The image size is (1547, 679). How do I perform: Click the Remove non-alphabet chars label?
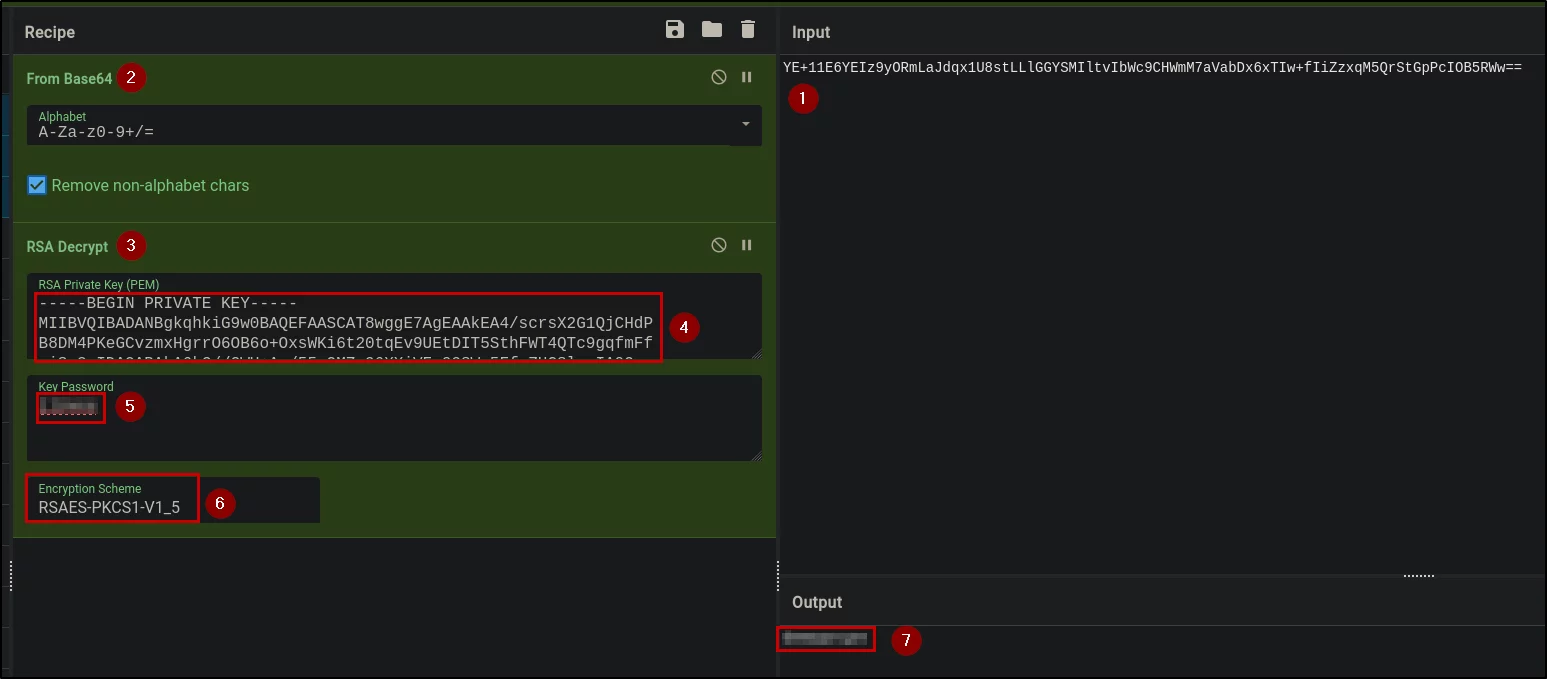point(150,185)
